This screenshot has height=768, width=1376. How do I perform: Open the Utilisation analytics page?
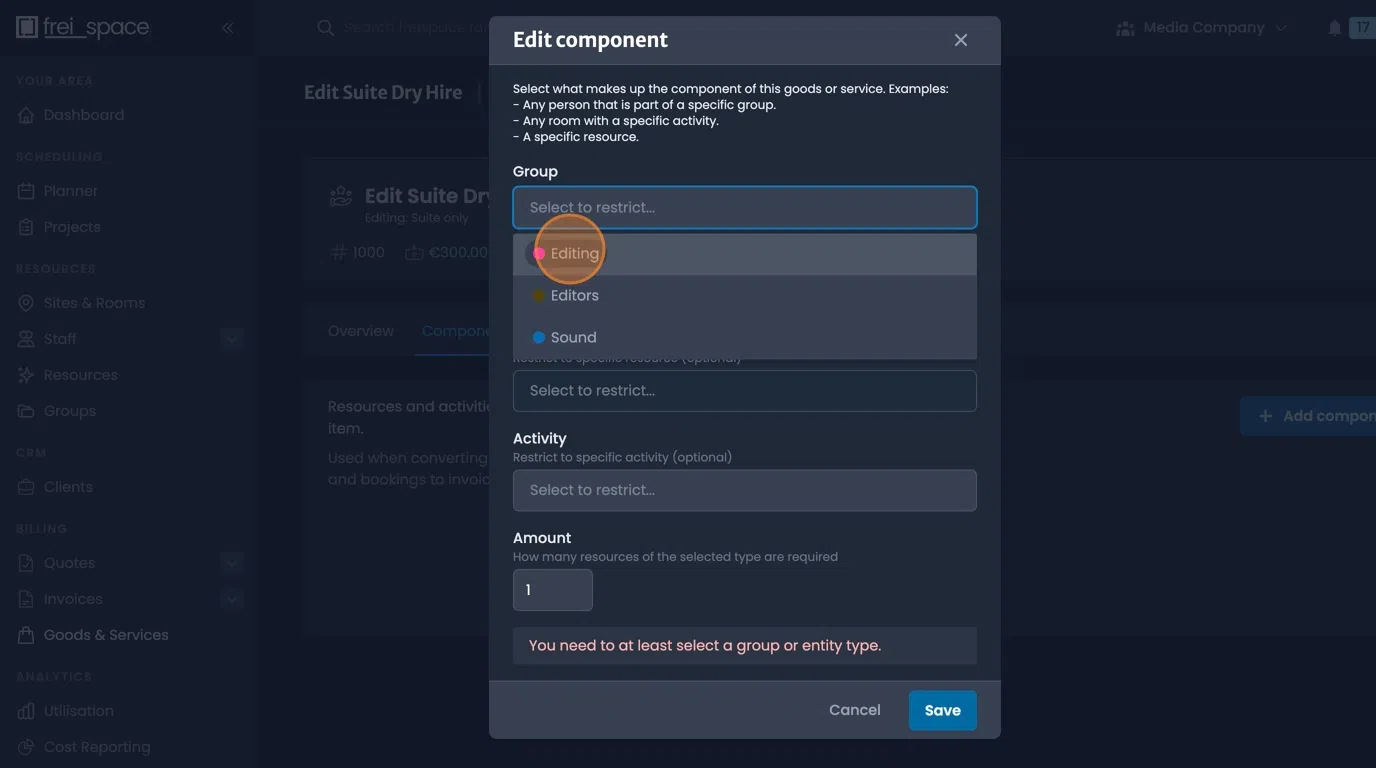pos(78,710)
